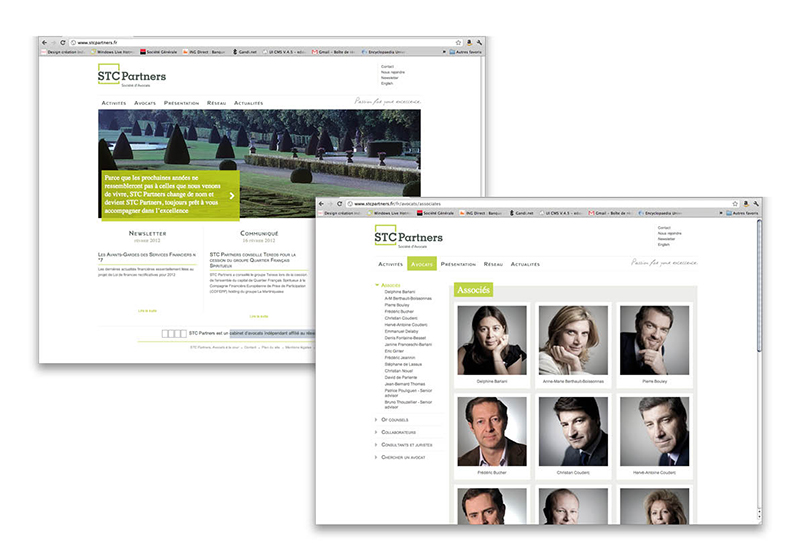Open Présentation menu in rear homepage window
Viewport: 800px width, 558px height.
pos(182,103)
